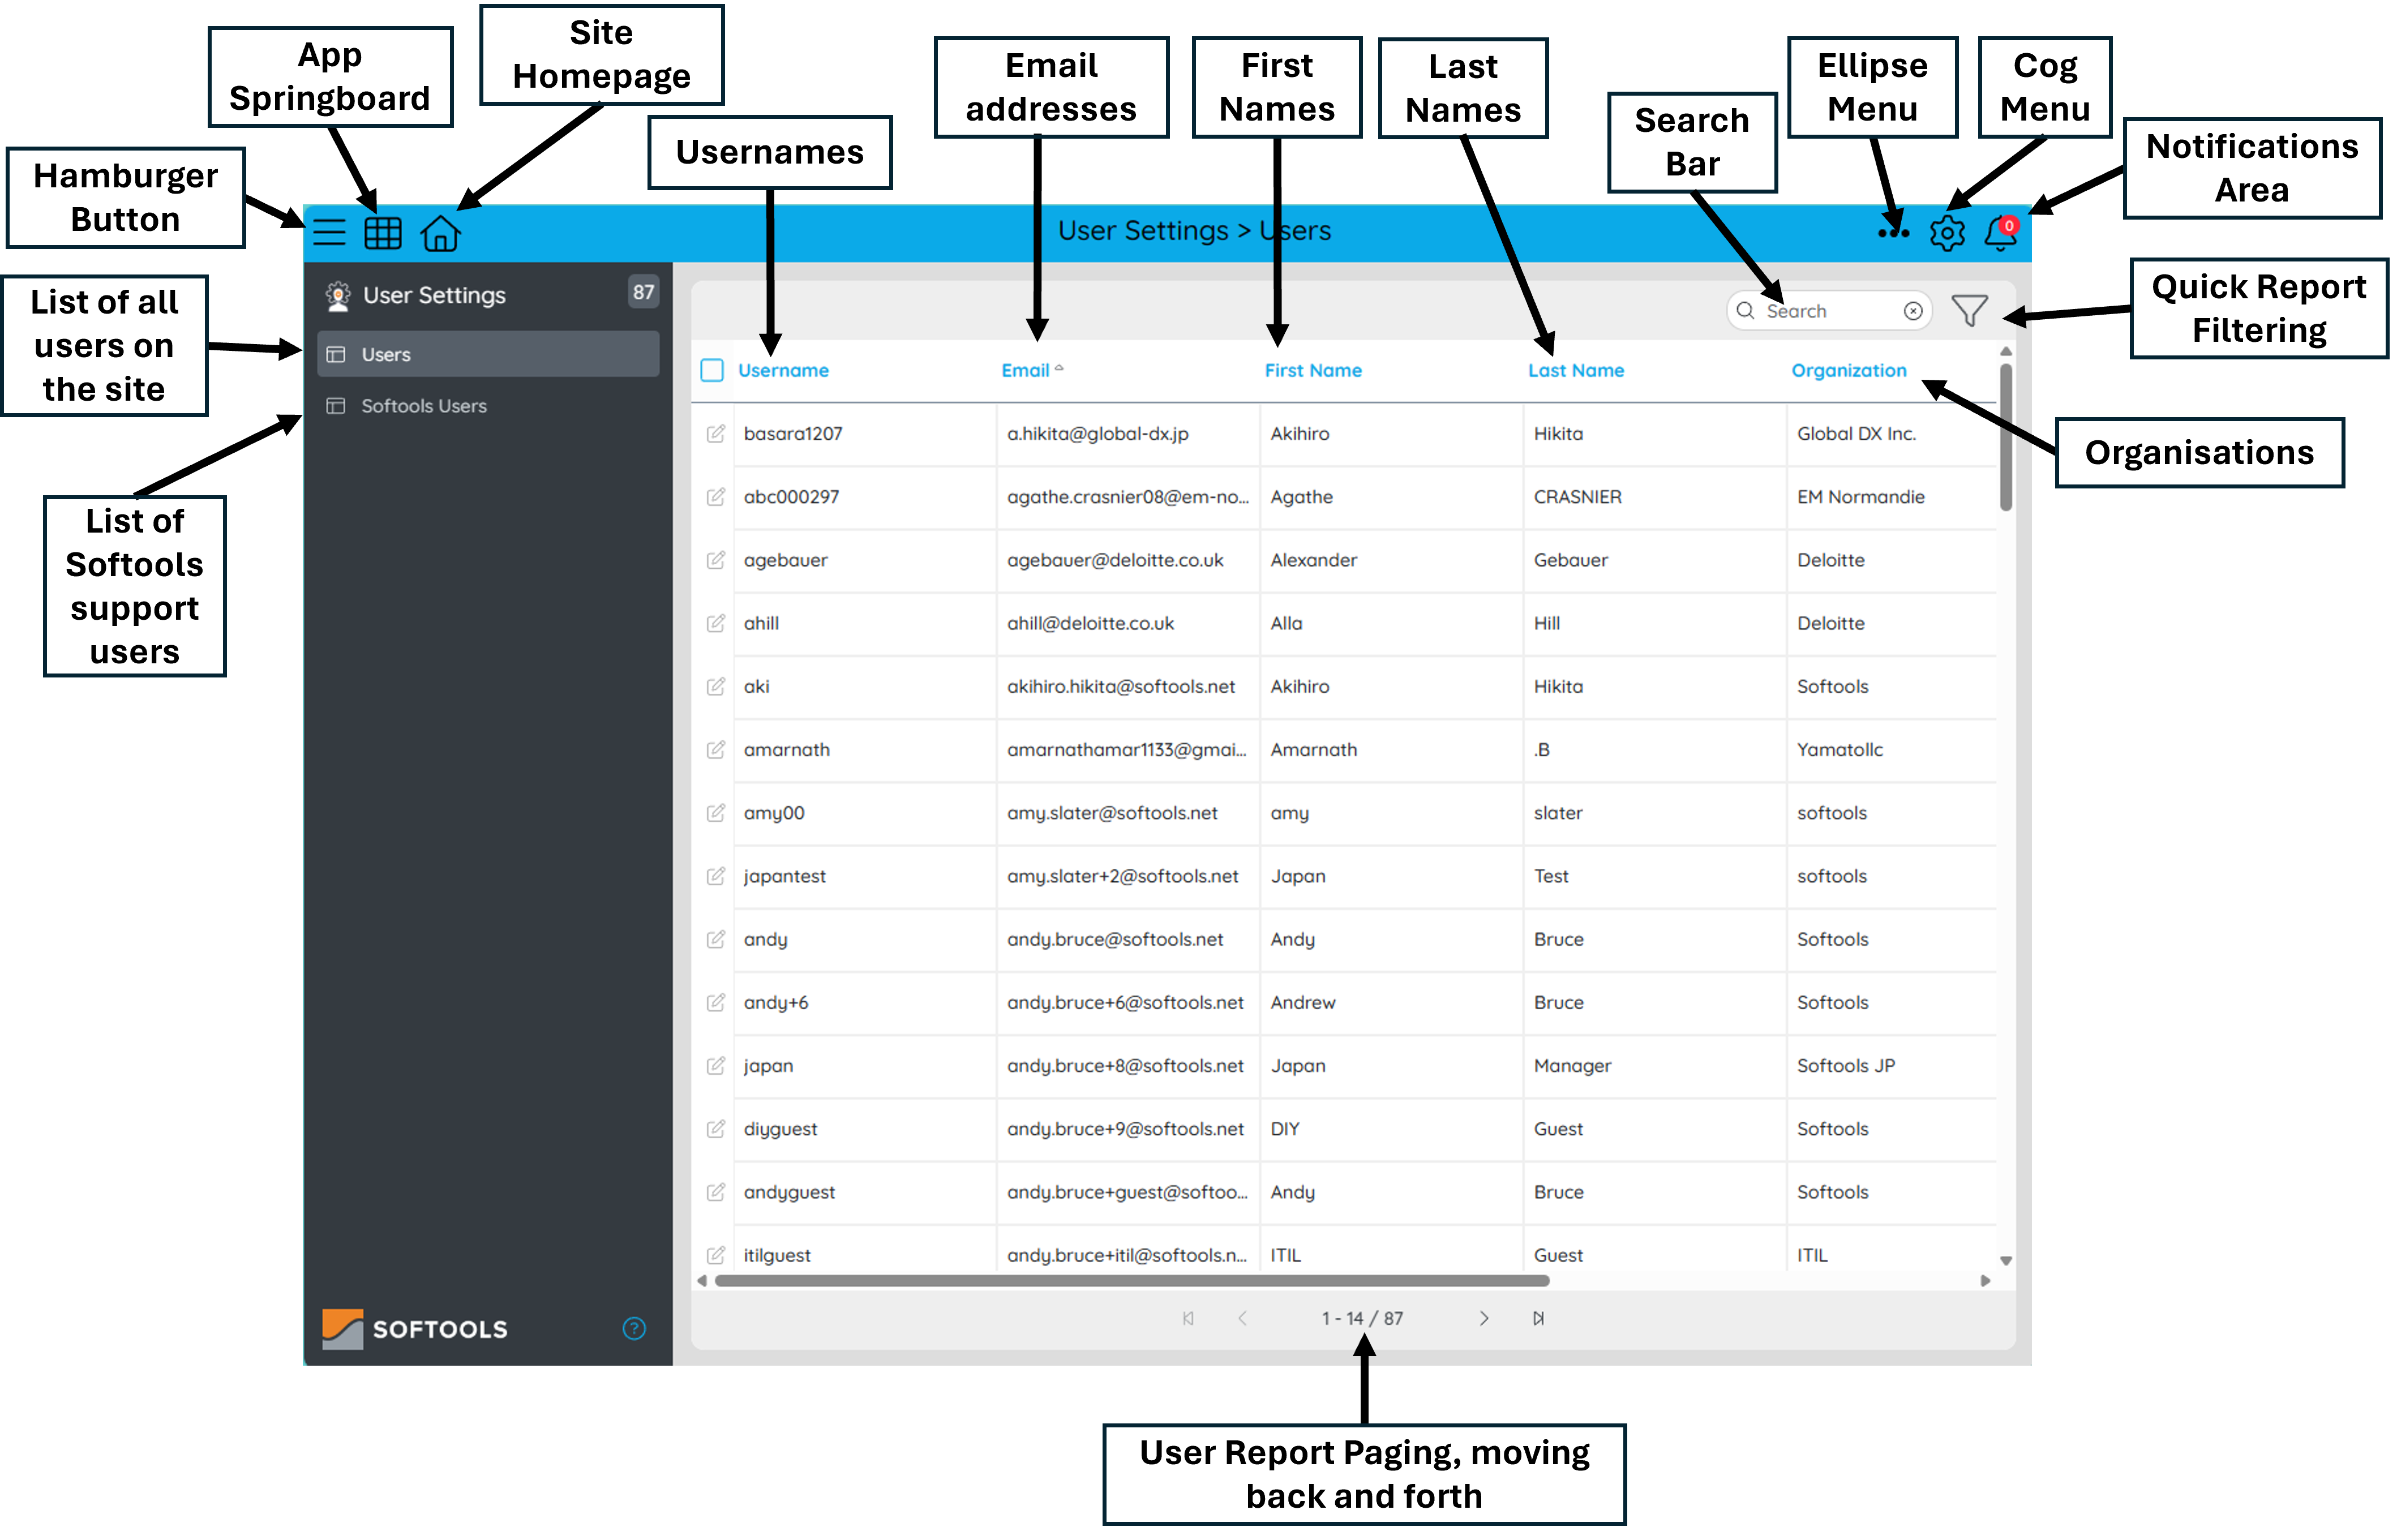The width and height of the screenshot is (2397, 1540).
Task: Edit user diyguest via pencil icon
Action: [x=715, y=1128]
